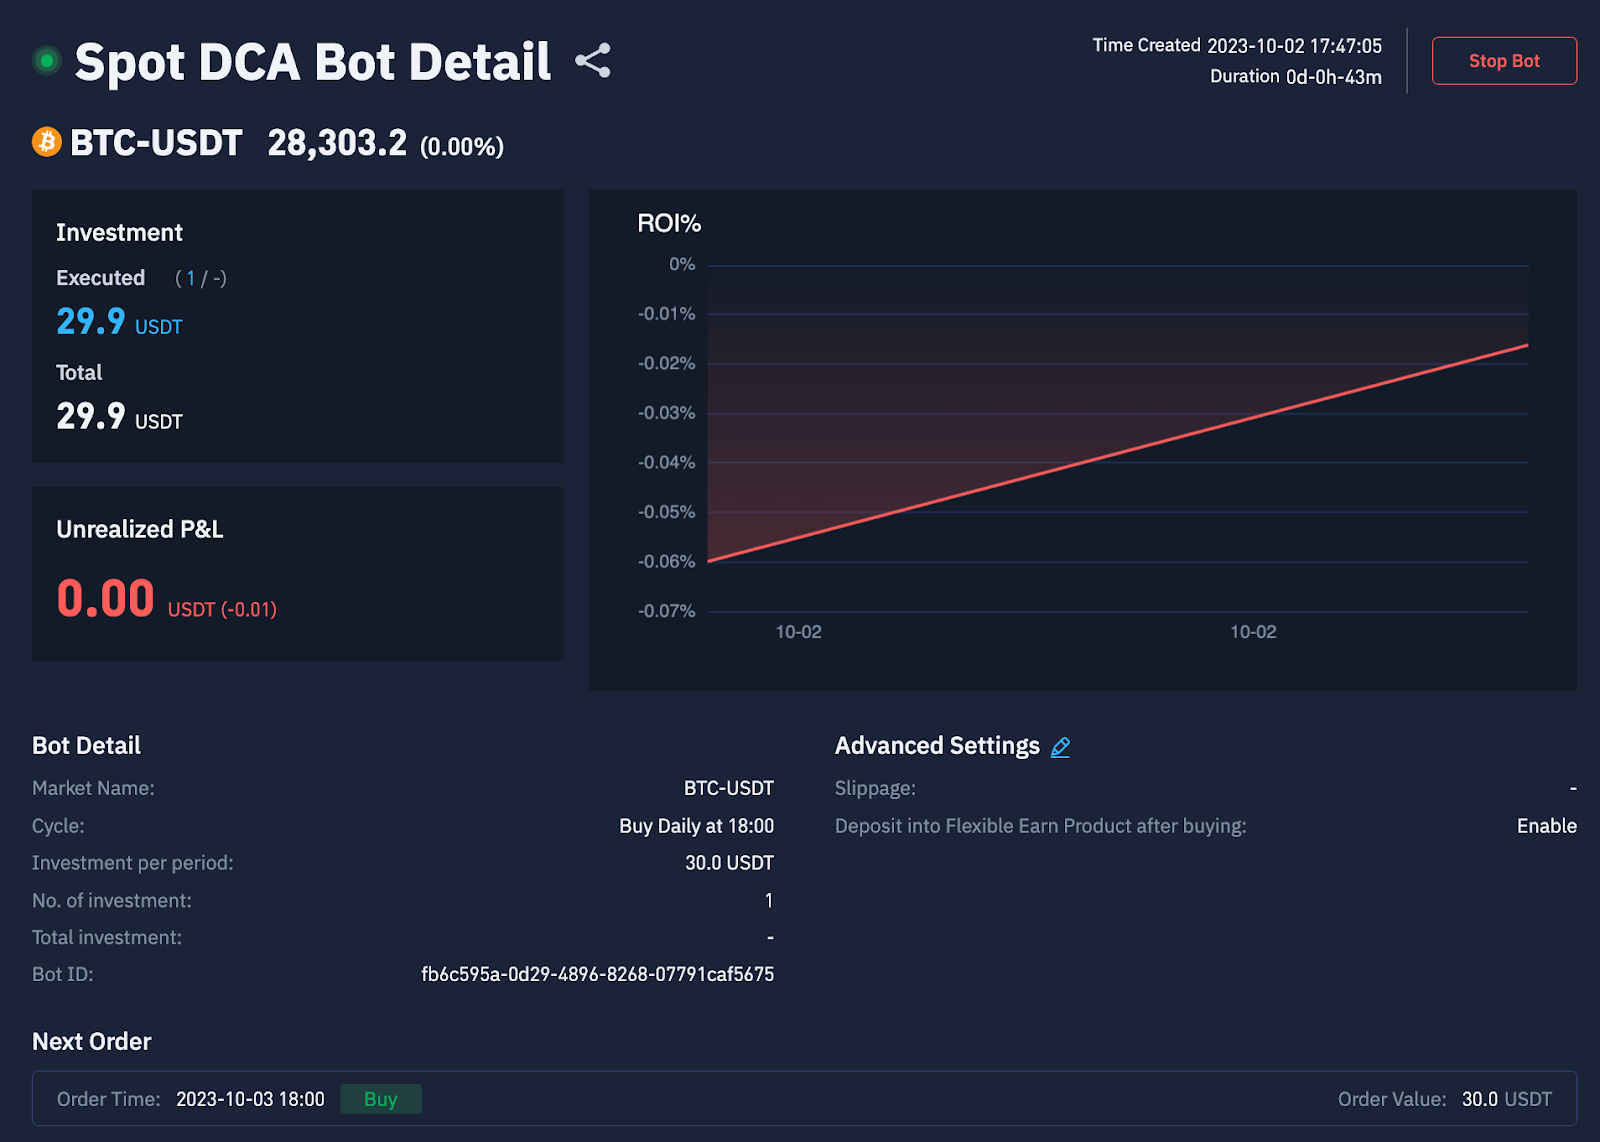Screen dimensions: 1600x1142
Task: Click the current price 28,303.2
Action: pyautogui.click(x=337, y=143)
